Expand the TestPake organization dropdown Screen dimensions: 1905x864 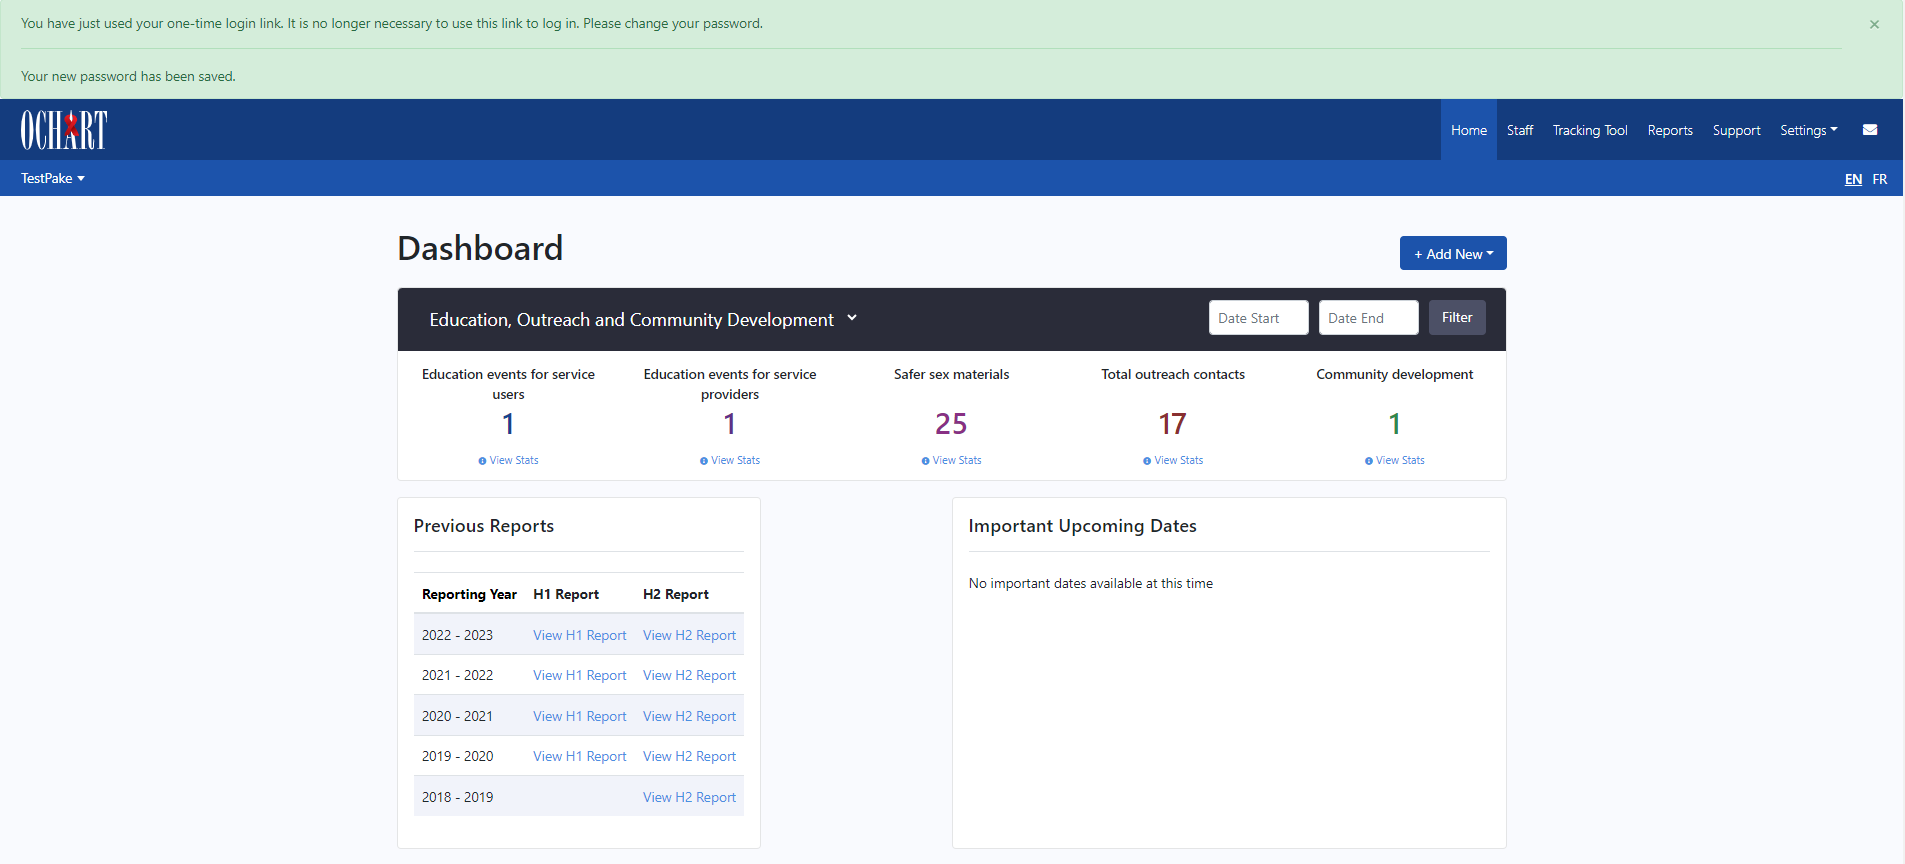53,178
